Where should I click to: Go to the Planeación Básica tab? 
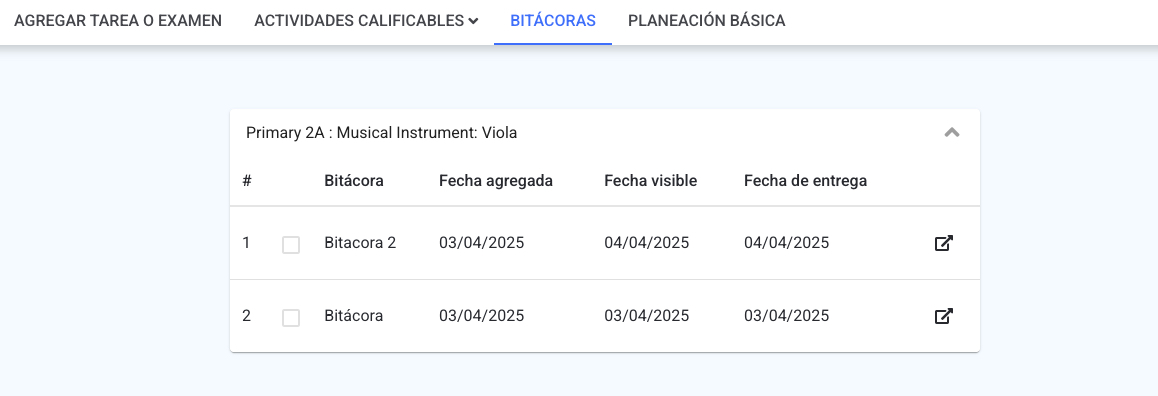click(707, 21)
